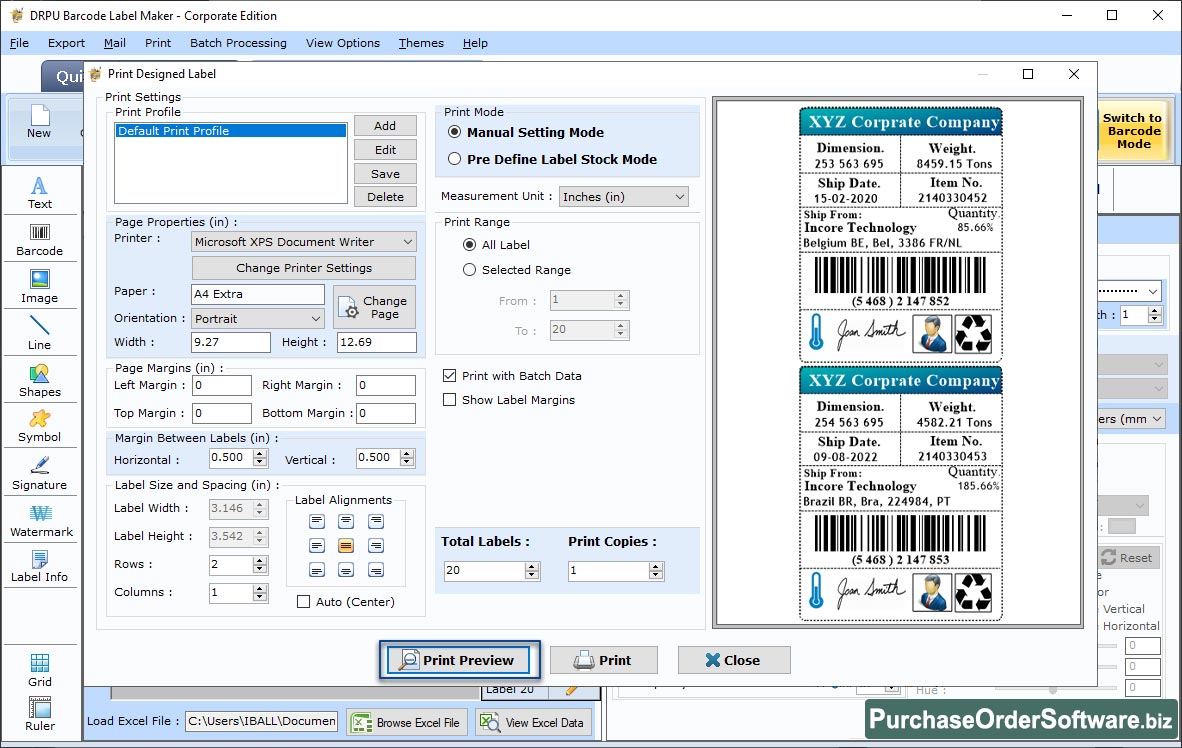This screenshot has width=1182, height=748.
Task: Add a new print profile
Action: (385, 126)
